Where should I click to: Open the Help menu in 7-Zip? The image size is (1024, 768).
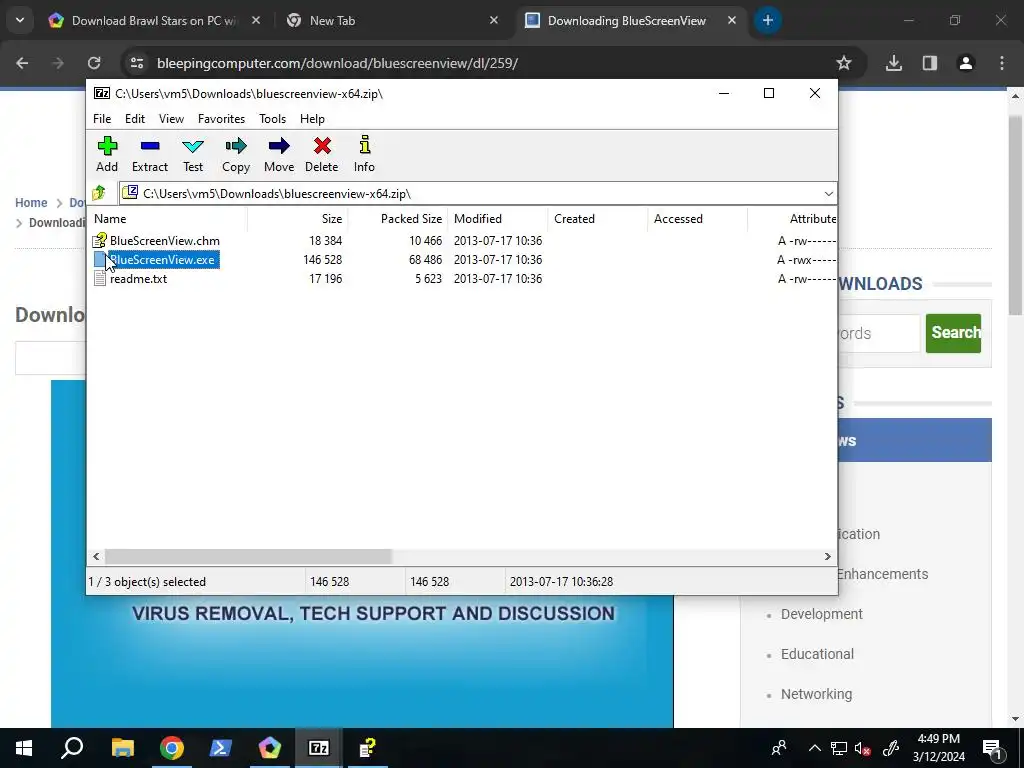312,119
